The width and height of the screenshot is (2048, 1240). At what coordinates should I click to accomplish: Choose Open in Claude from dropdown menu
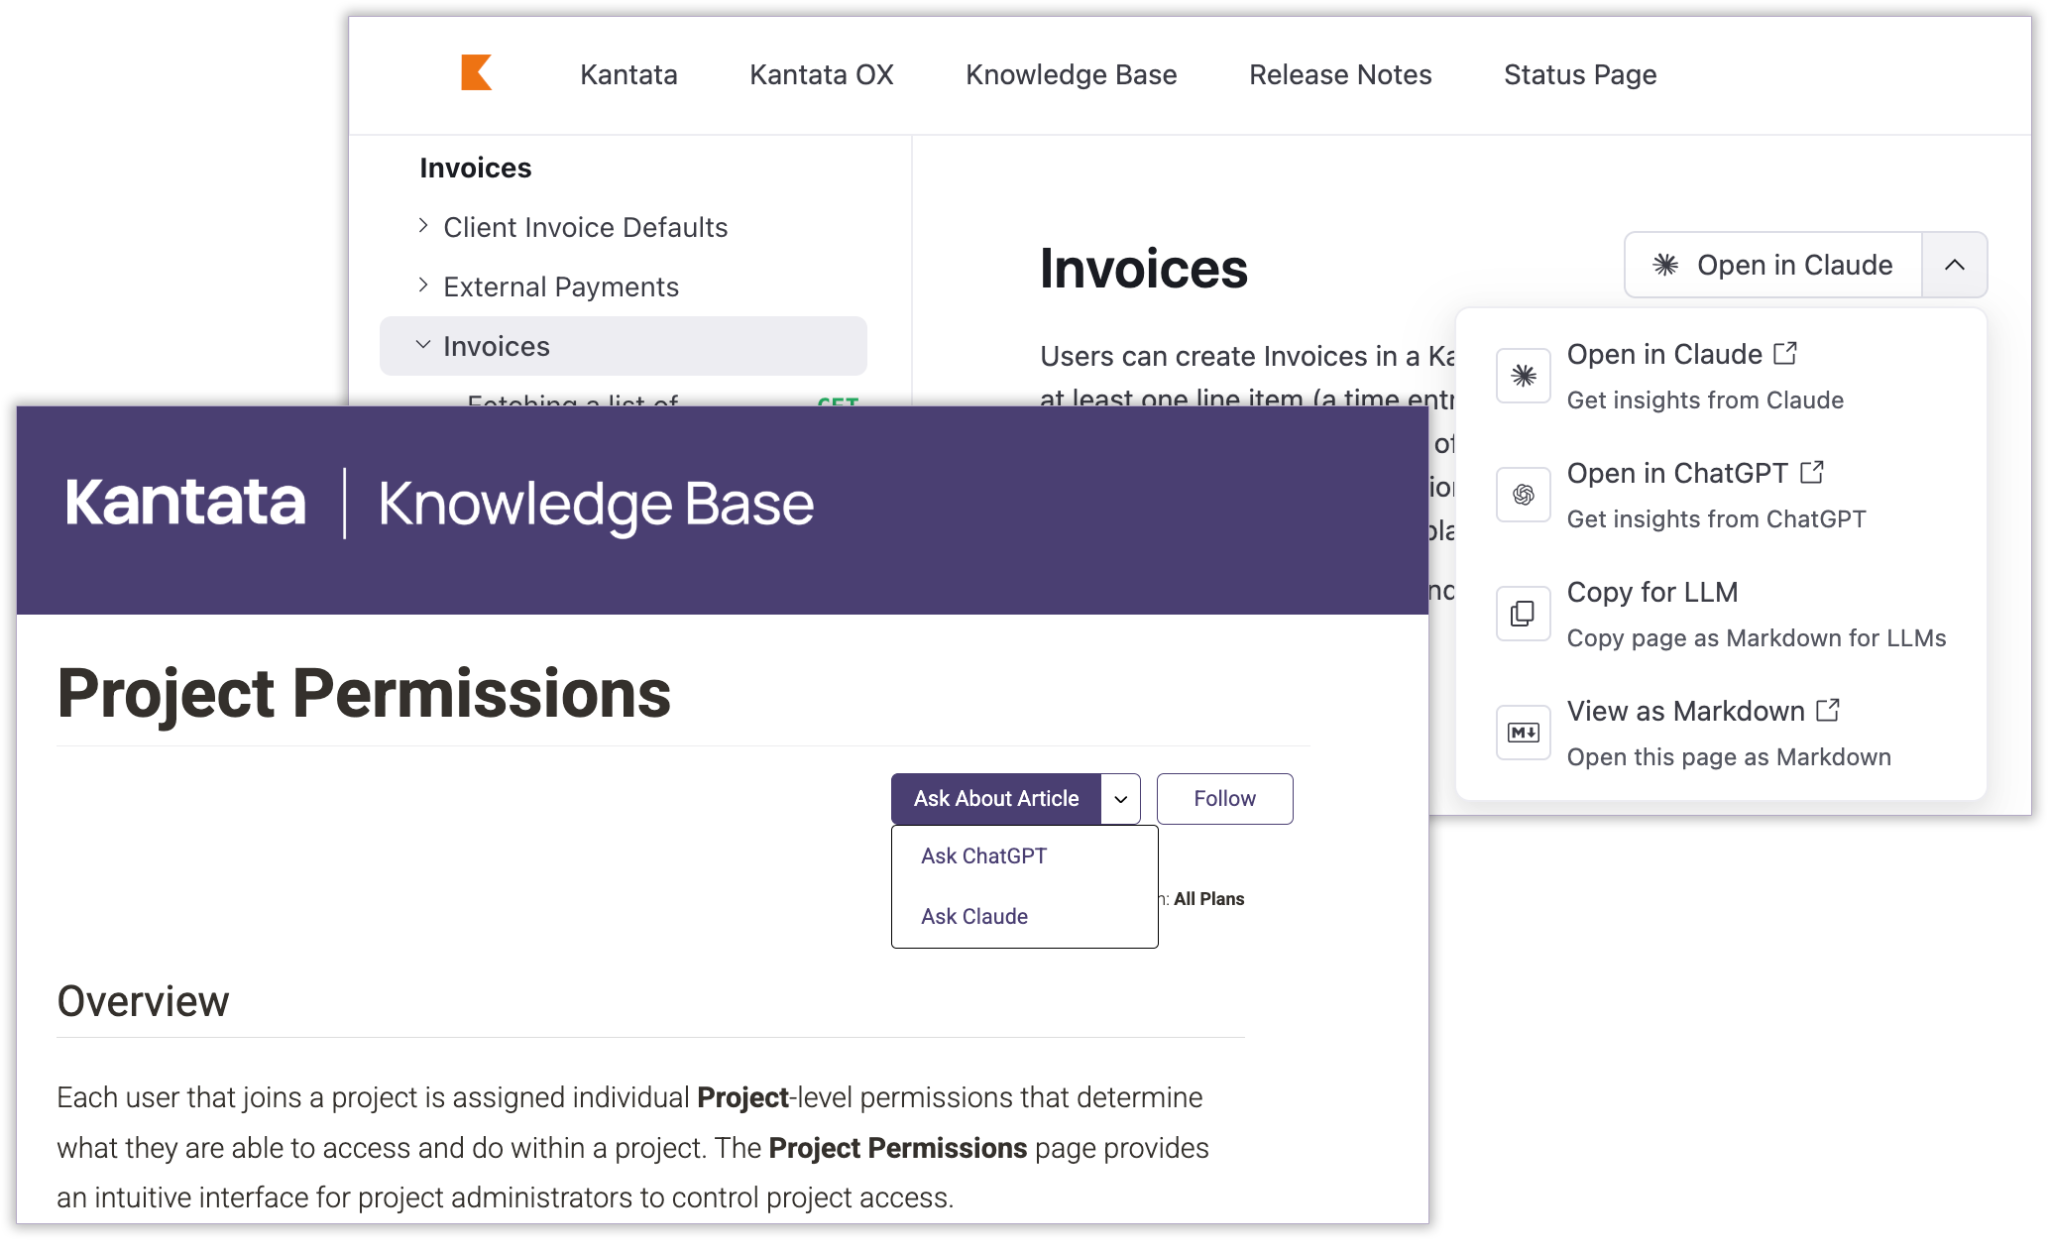click(1721, 376)
